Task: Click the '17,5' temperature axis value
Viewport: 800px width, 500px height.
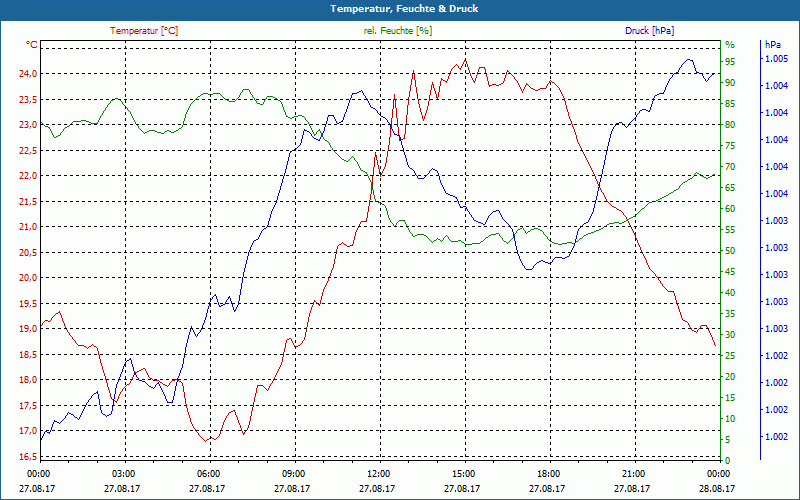Action: point(28,405)
